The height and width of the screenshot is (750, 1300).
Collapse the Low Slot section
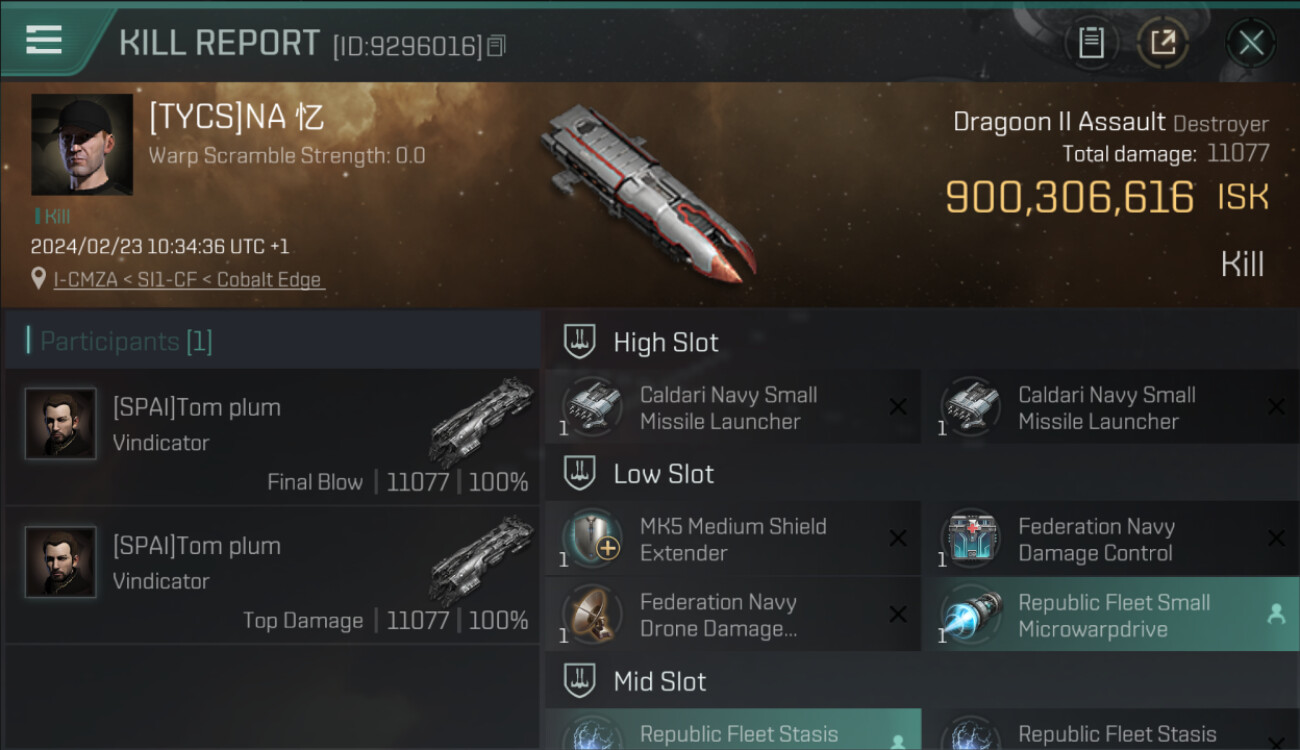coord(580,474)
